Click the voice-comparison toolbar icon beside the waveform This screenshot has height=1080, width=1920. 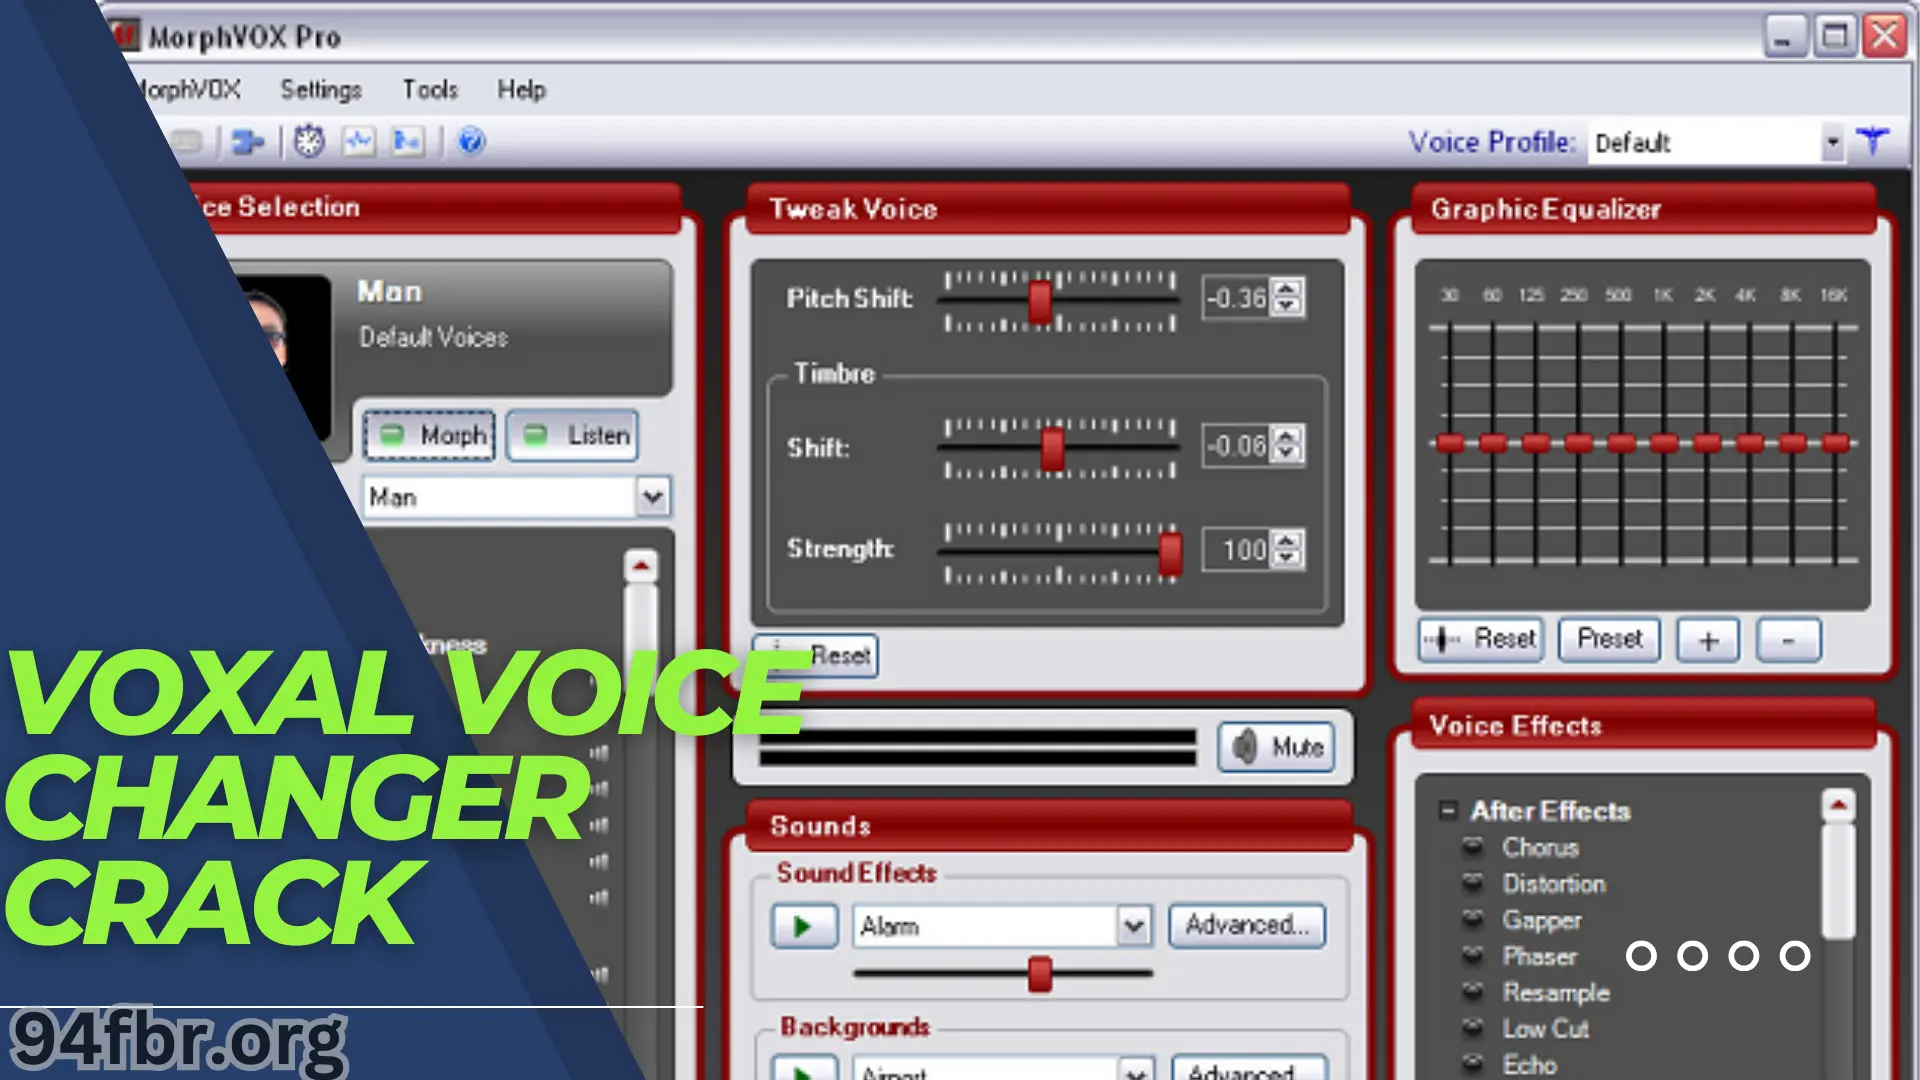click(408, 142)
